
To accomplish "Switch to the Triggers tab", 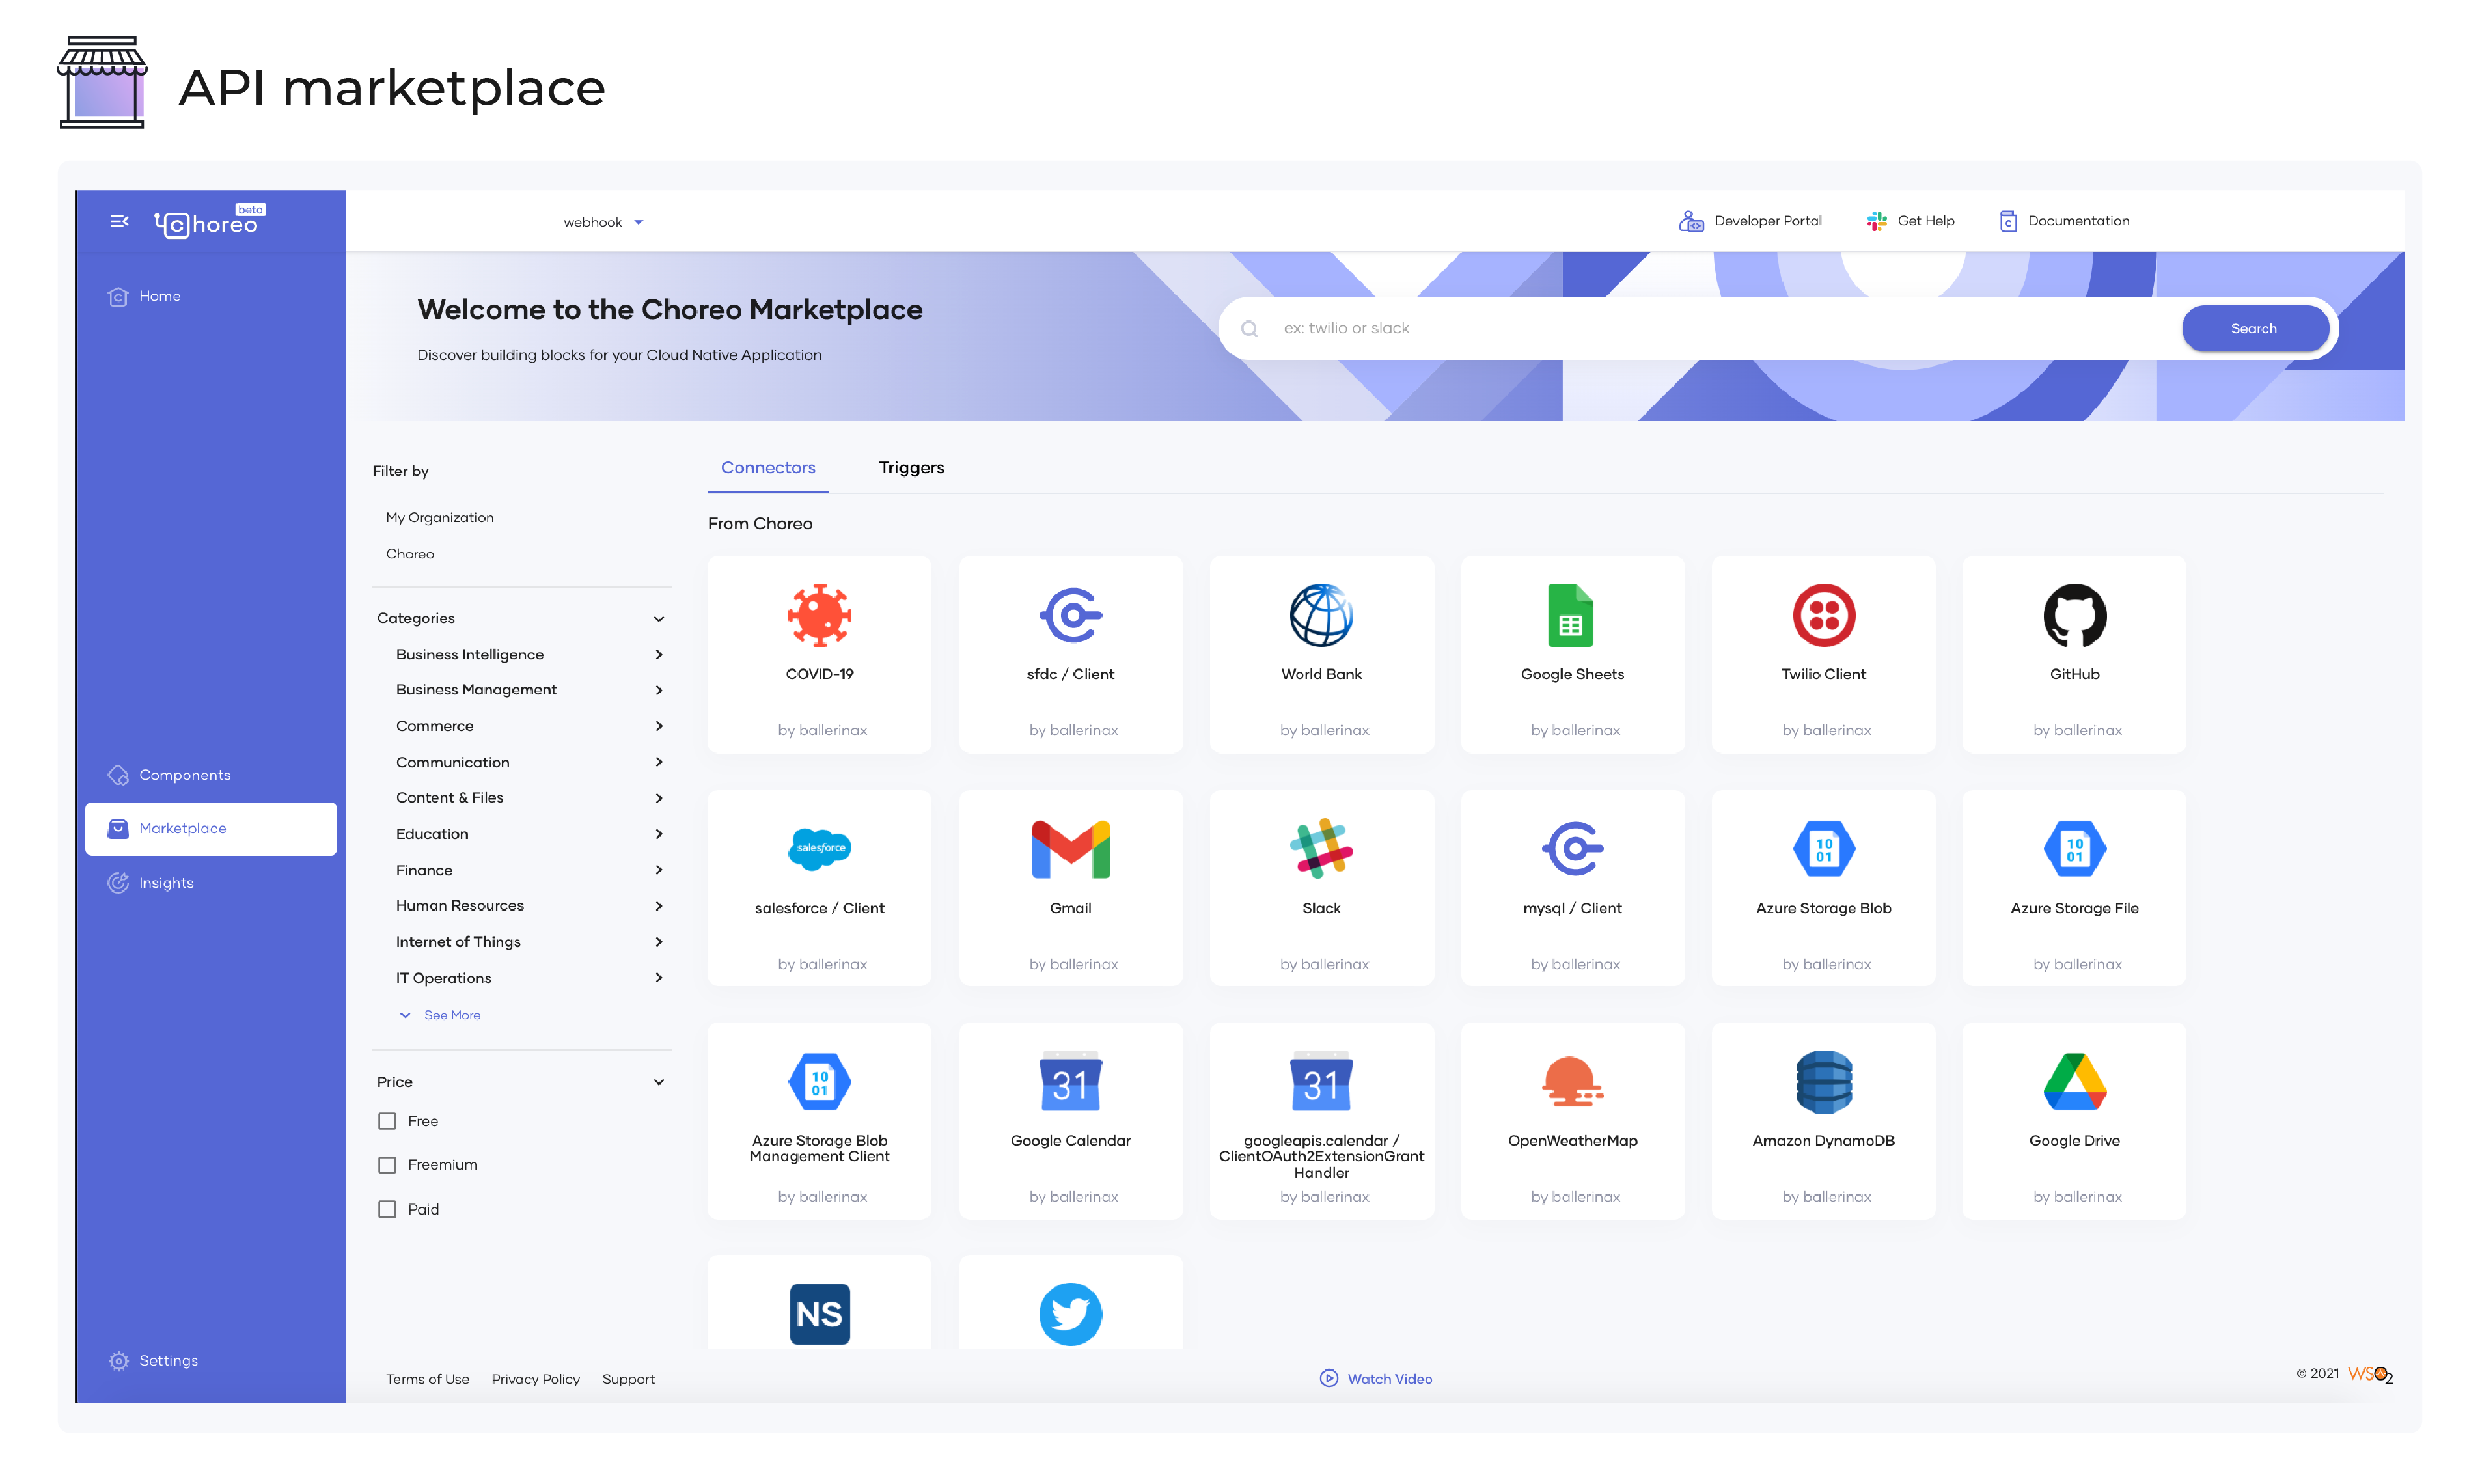I will point(910,467).
